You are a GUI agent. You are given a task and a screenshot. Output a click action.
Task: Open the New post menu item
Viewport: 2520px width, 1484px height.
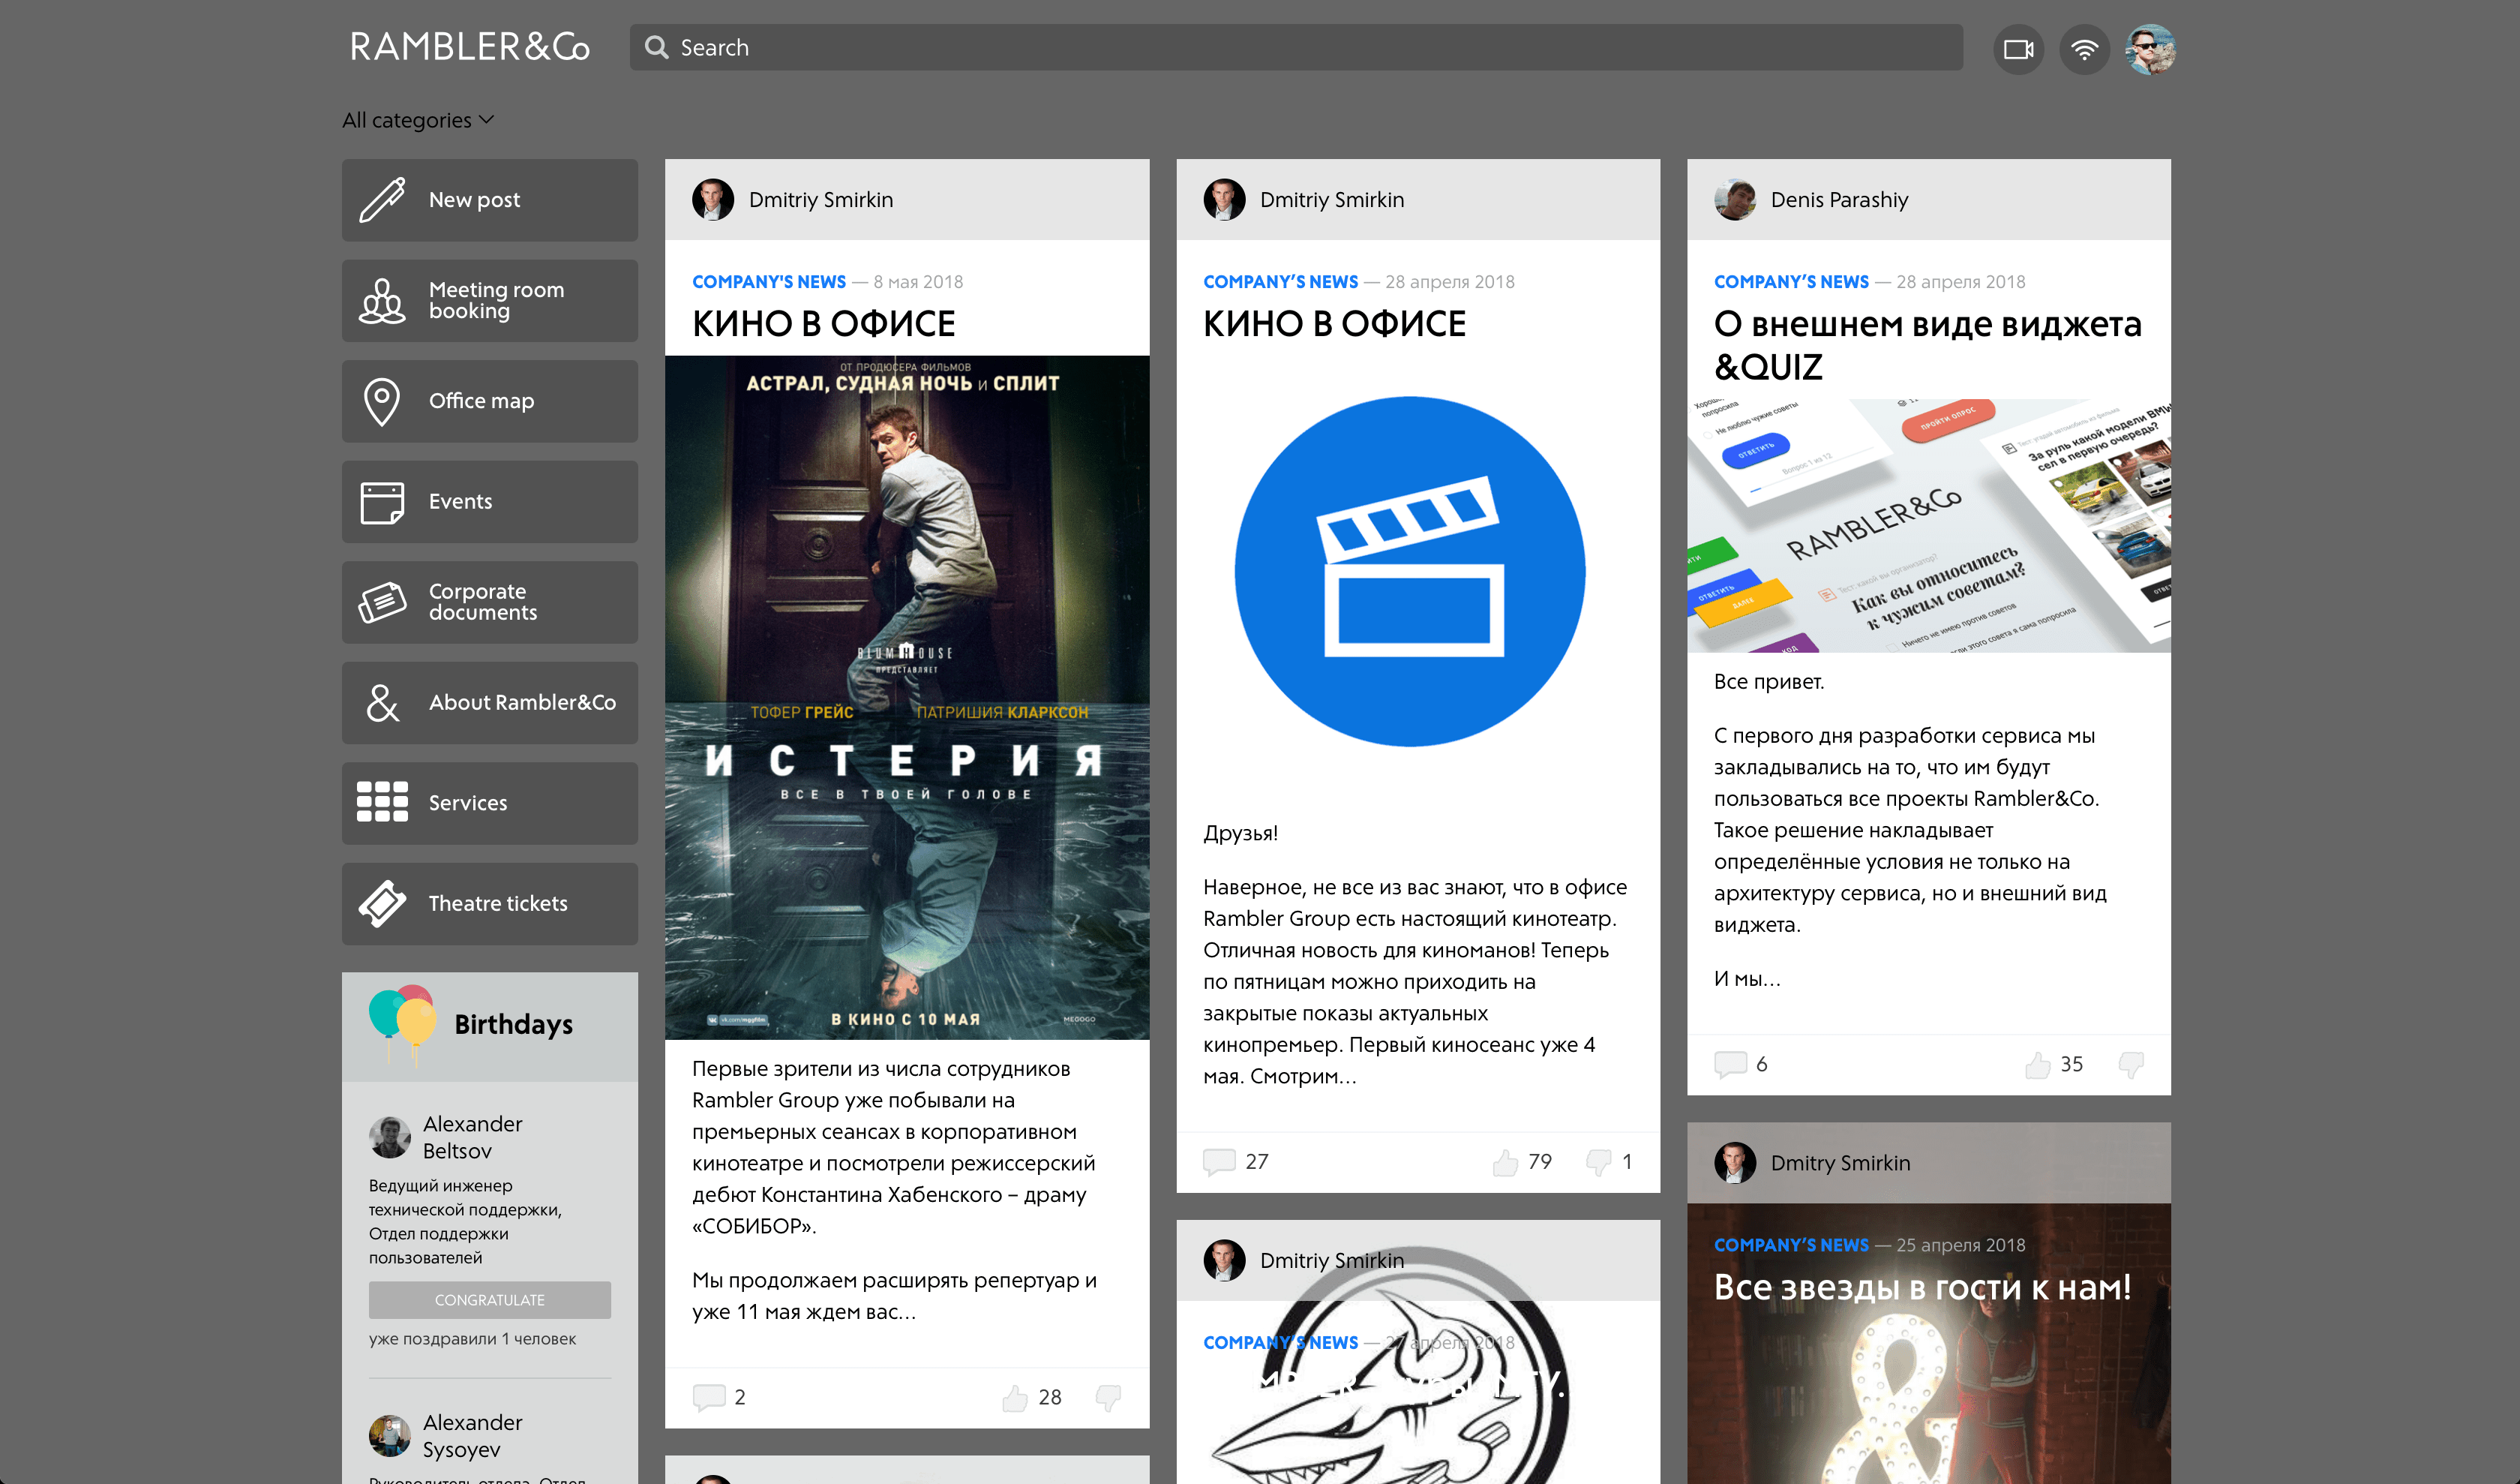click(x=490, y=200)
